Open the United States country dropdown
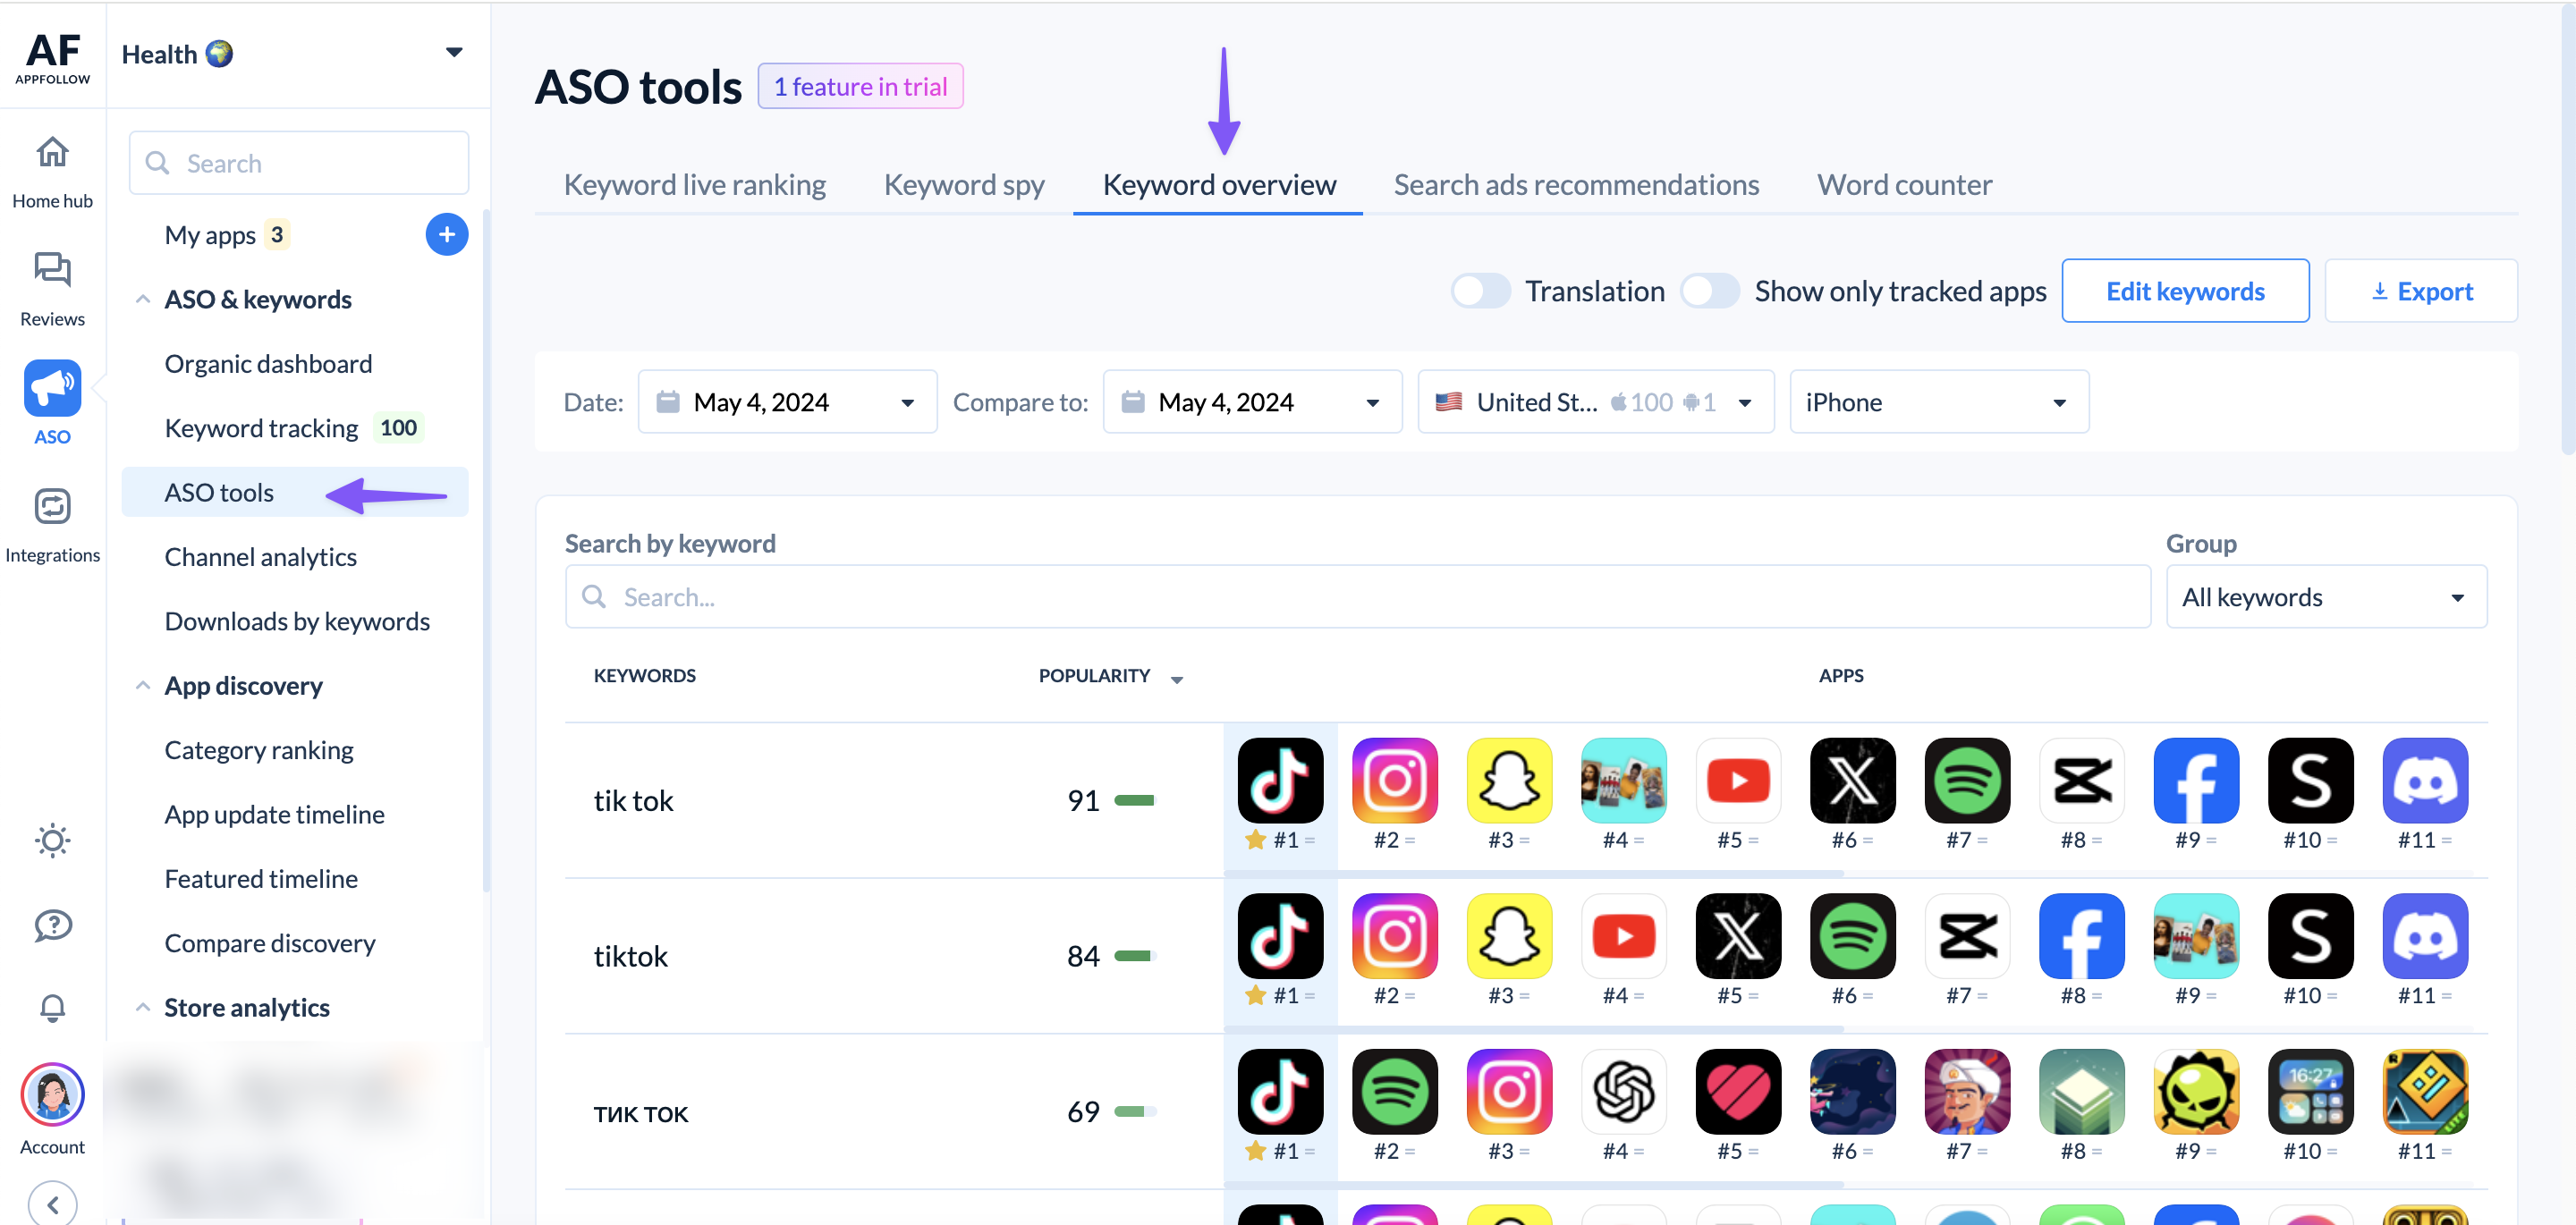2576x1225 pixels. point(1595,402)
